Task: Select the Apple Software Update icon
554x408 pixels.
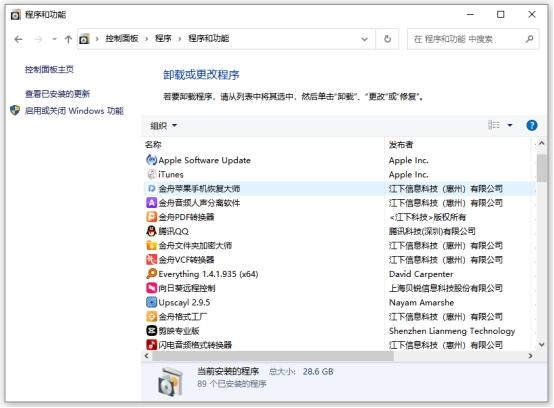Action: click(151, 160)
